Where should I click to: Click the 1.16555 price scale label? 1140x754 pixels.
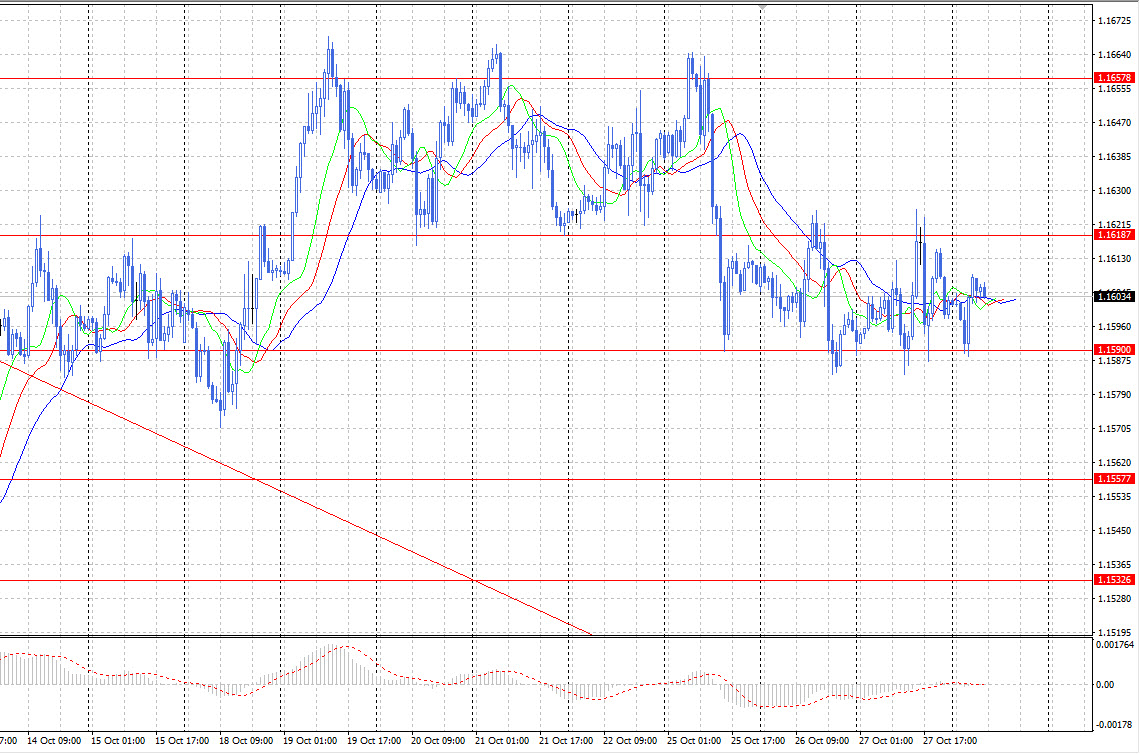tap(1114, 89)
